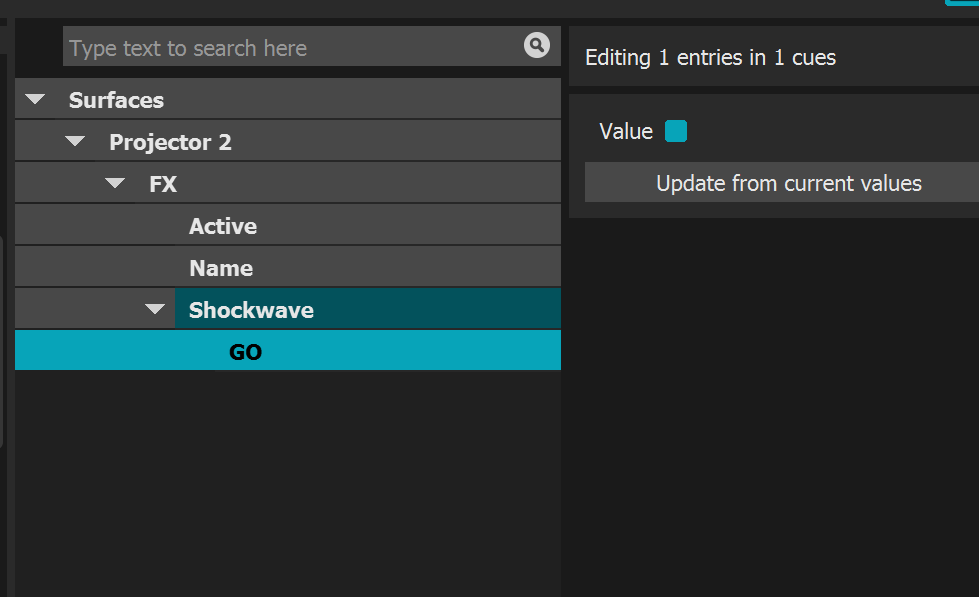Click the search magnifier icon

click(x=536, y=46)
